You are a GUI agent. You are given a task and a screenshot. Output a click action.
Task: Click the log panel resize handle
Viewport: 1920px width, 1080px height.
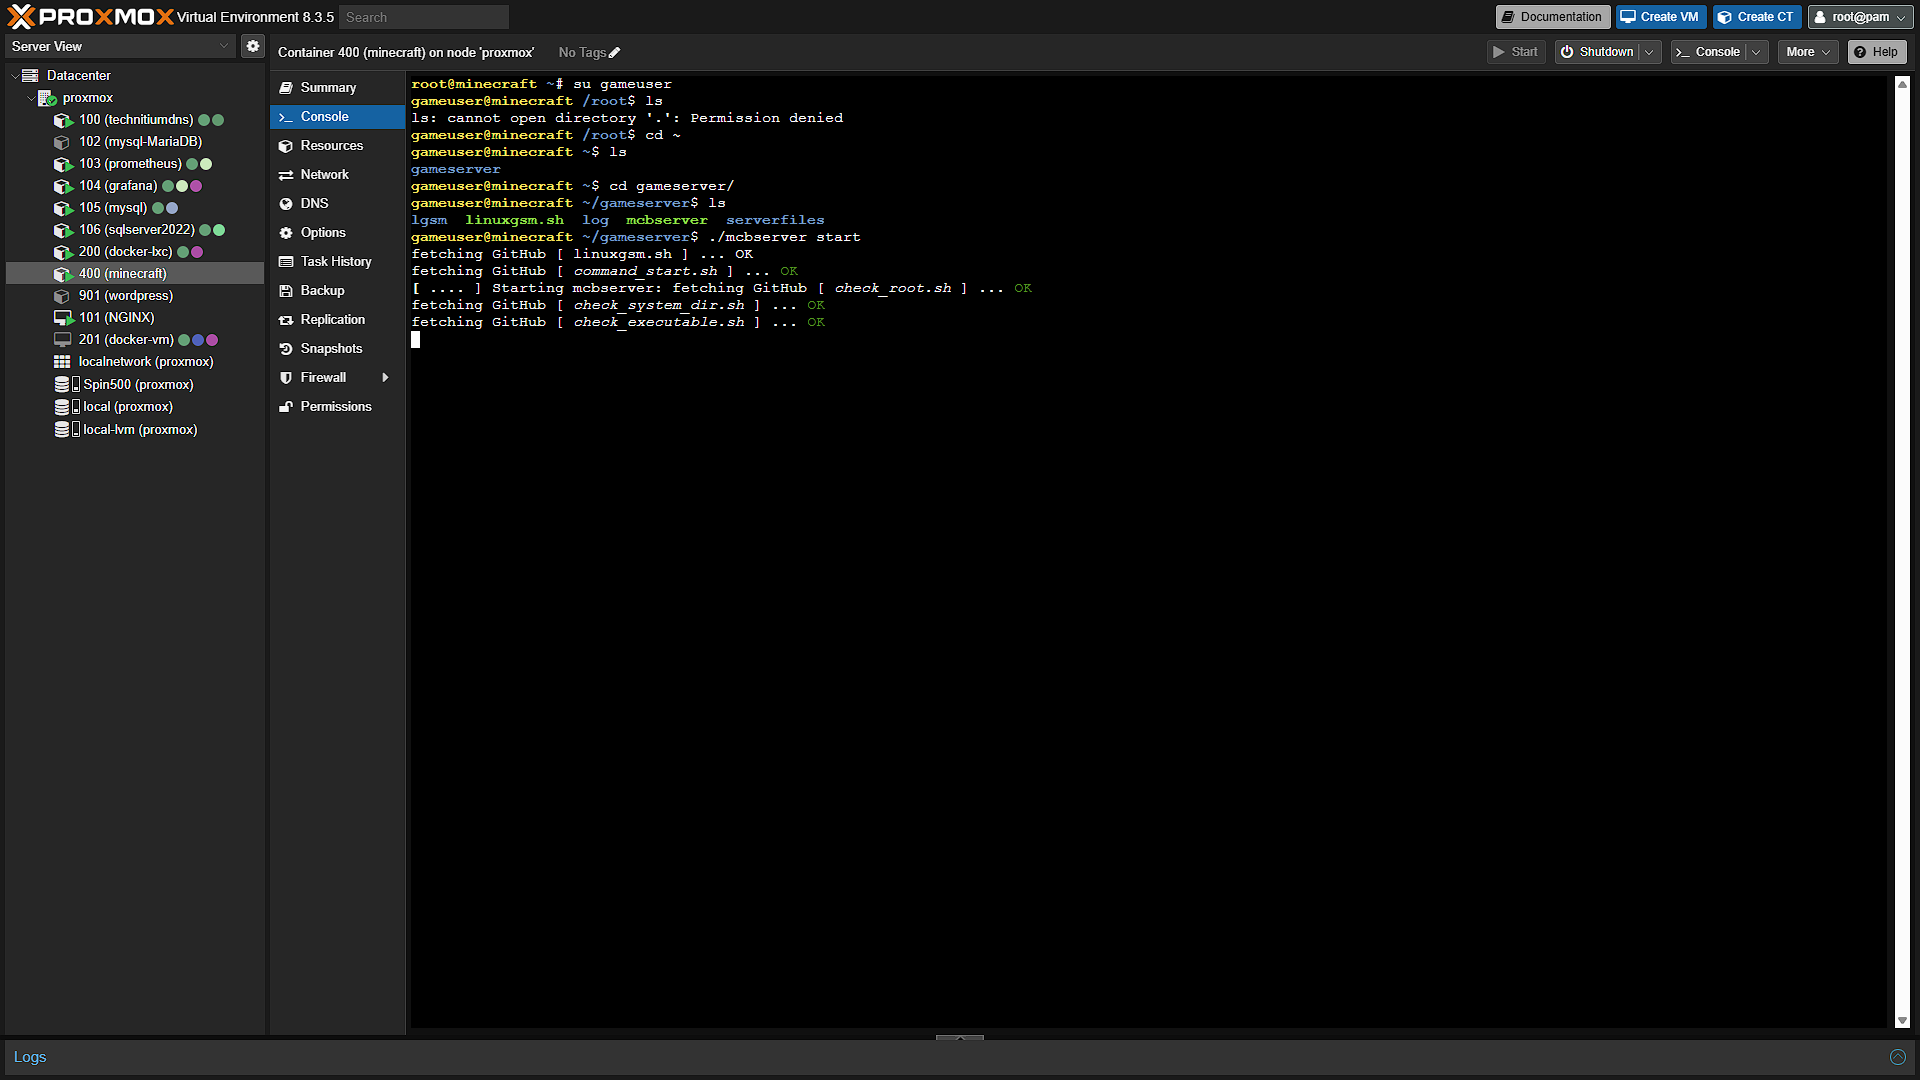tap(960, 1037)
